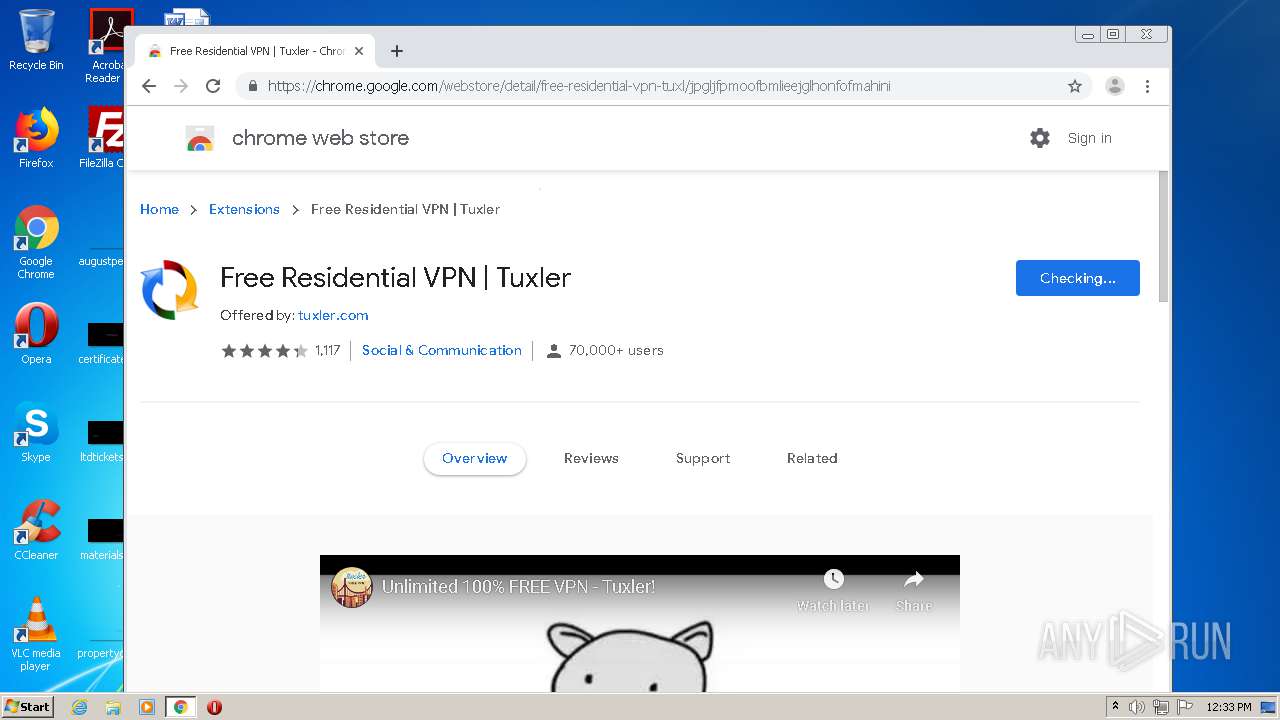Open the media player taskbar icon

coord(147,707)
